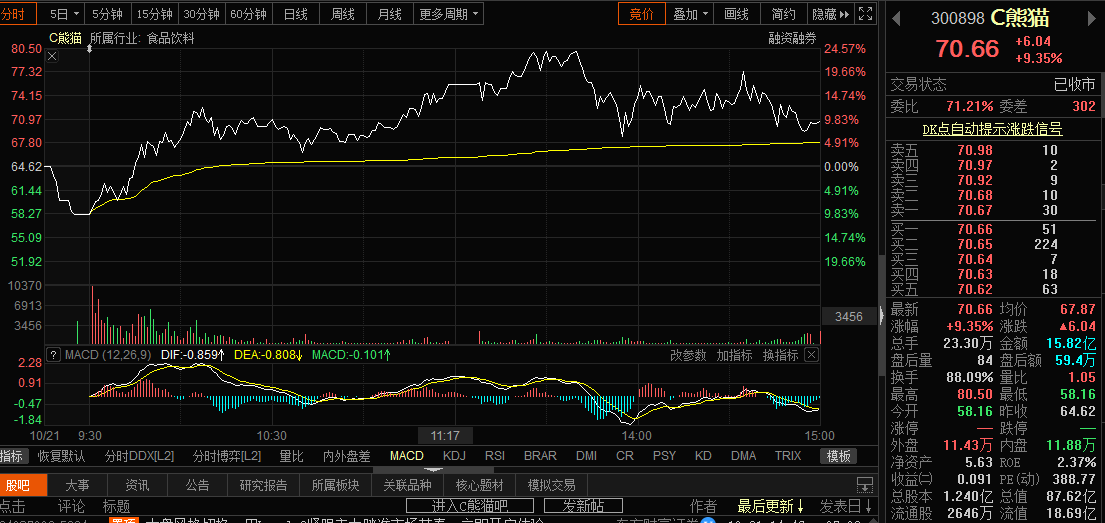Switch to the 日线 daily chart
The width and height of the screenshot is (1105, 523).
coord(295,13)
